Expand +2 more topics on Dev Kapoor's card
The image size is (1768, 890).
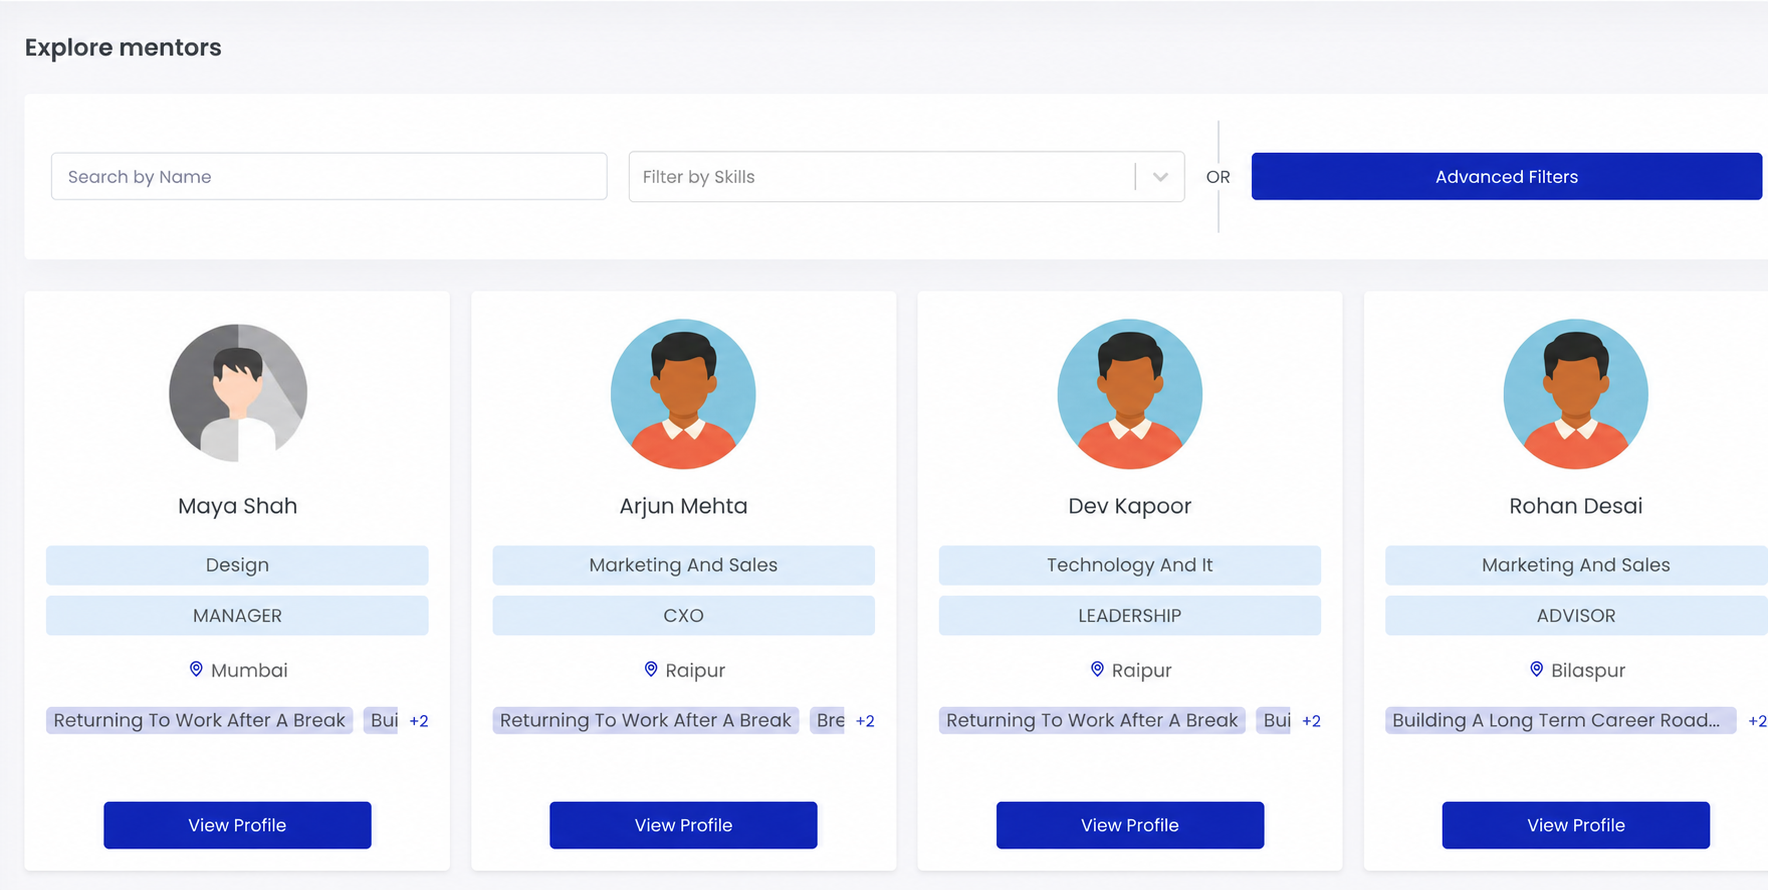click(x=1311, y=721)
